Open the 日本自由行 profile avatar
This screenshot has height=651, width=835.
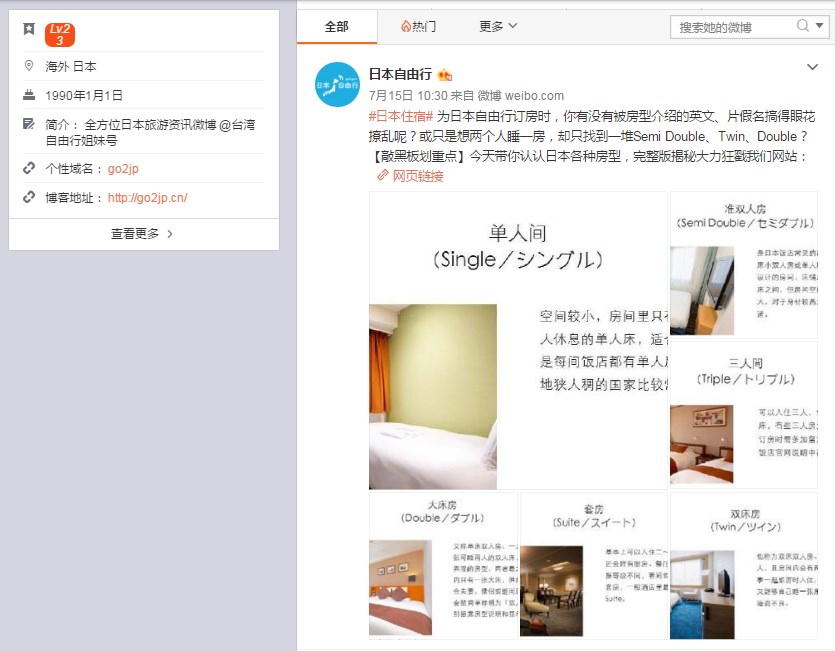(338, 85)
